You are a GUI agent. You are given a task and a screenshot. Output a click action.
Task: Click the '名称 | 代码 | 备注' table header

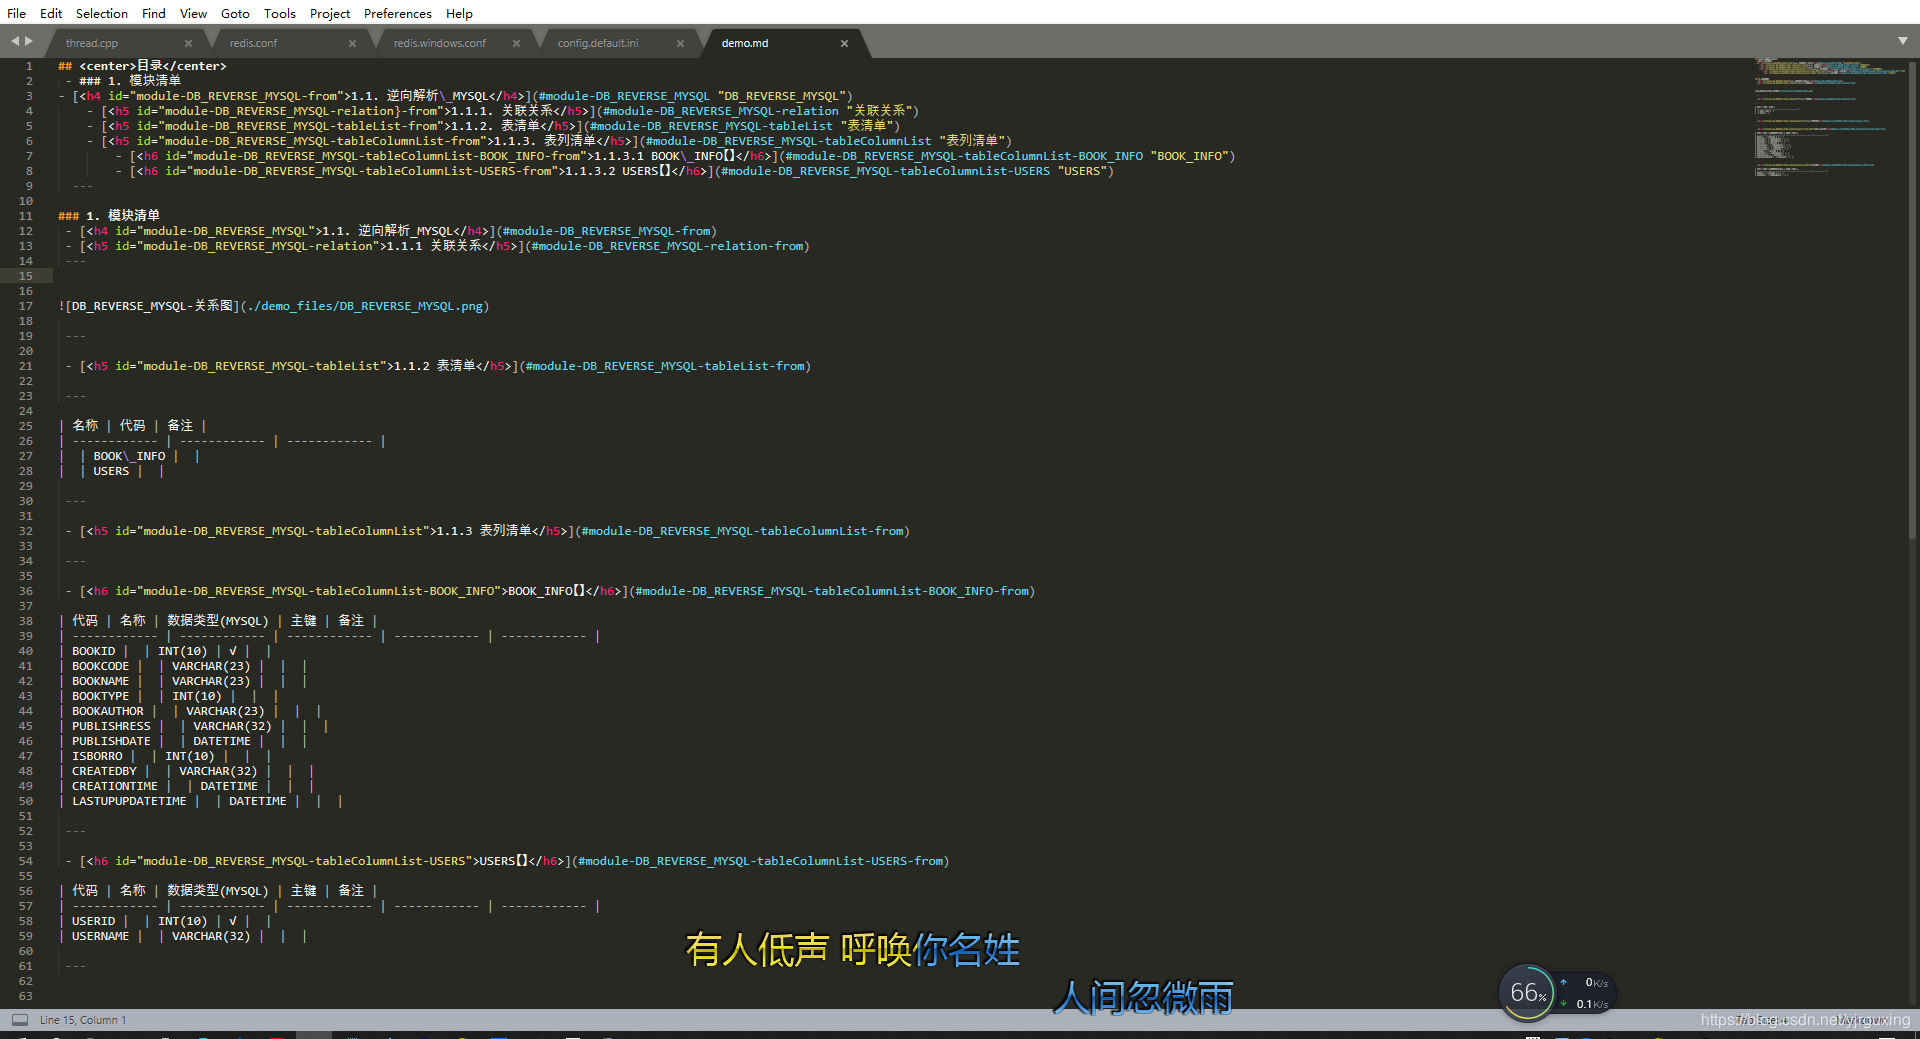click(133, 426)
